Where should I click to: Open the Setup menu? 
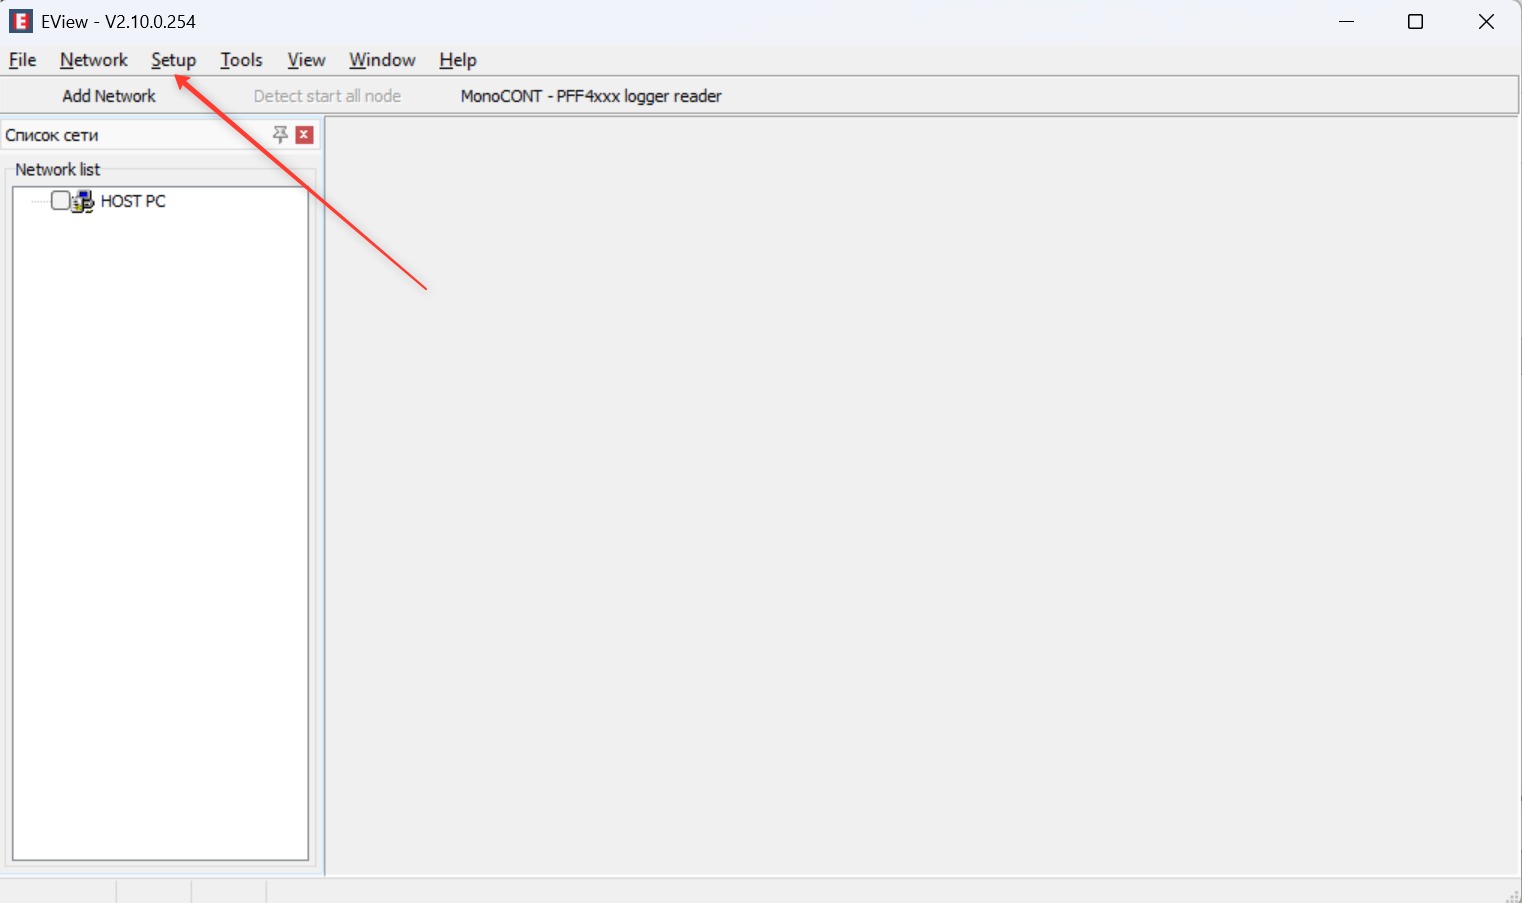coord(173,60)
